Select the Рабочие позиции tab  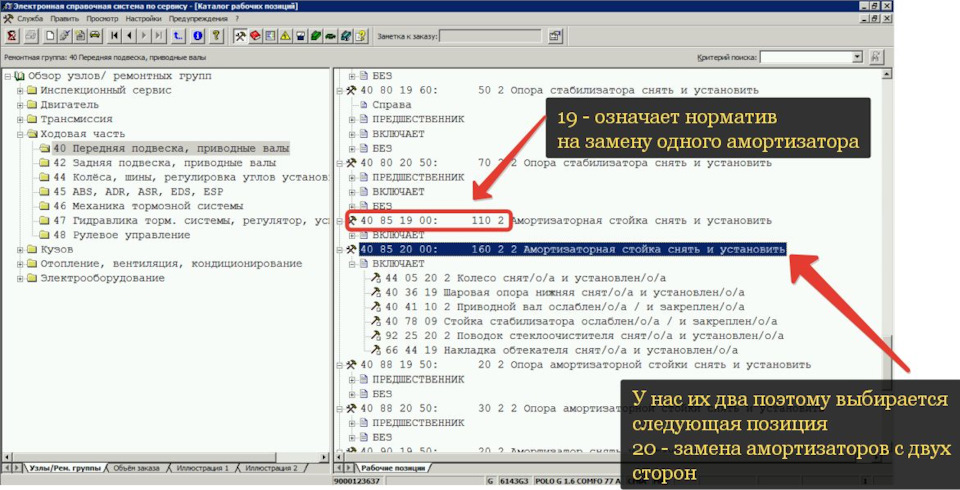coord(392,468)
